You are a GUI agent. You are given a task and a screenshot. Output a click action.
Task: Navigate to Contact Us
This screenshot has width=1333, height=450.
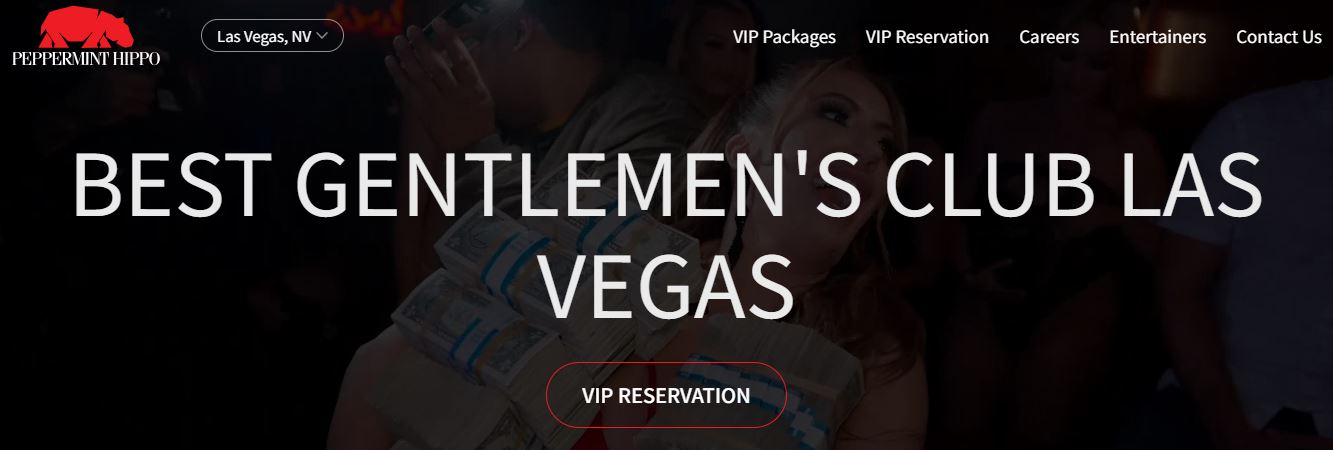[1279, 37]
